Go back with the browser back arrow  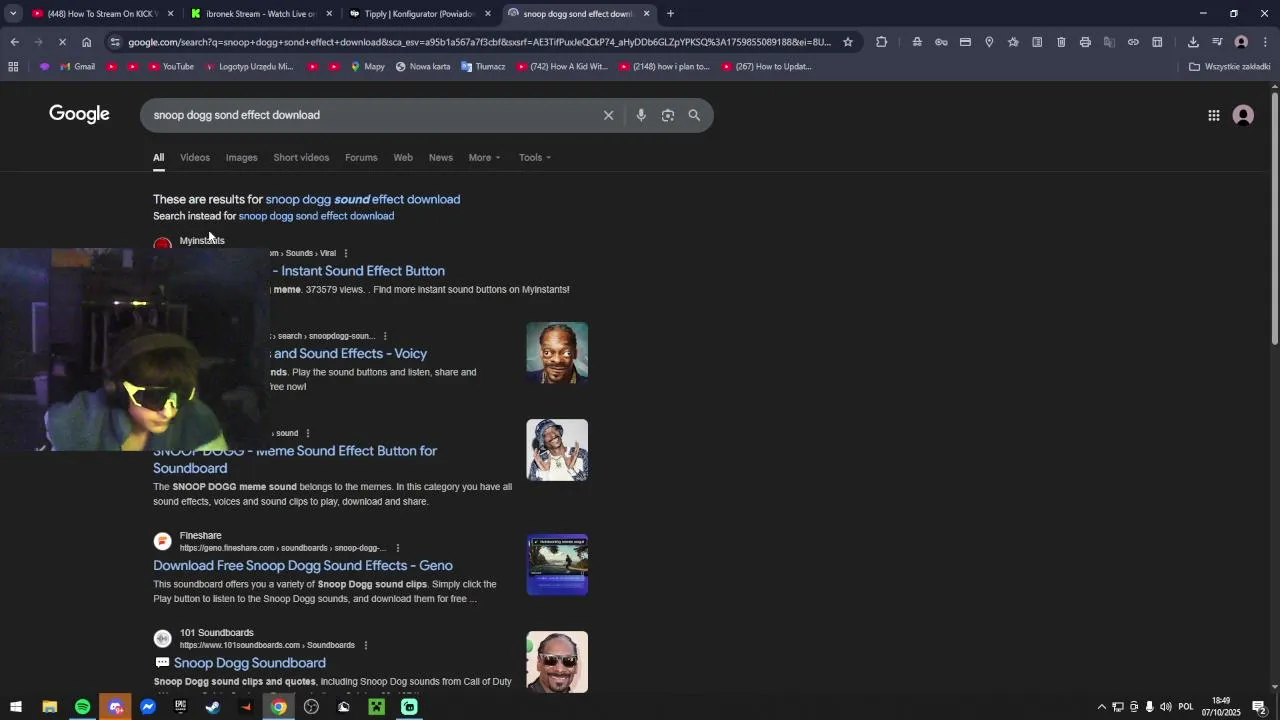click(15, 42)
